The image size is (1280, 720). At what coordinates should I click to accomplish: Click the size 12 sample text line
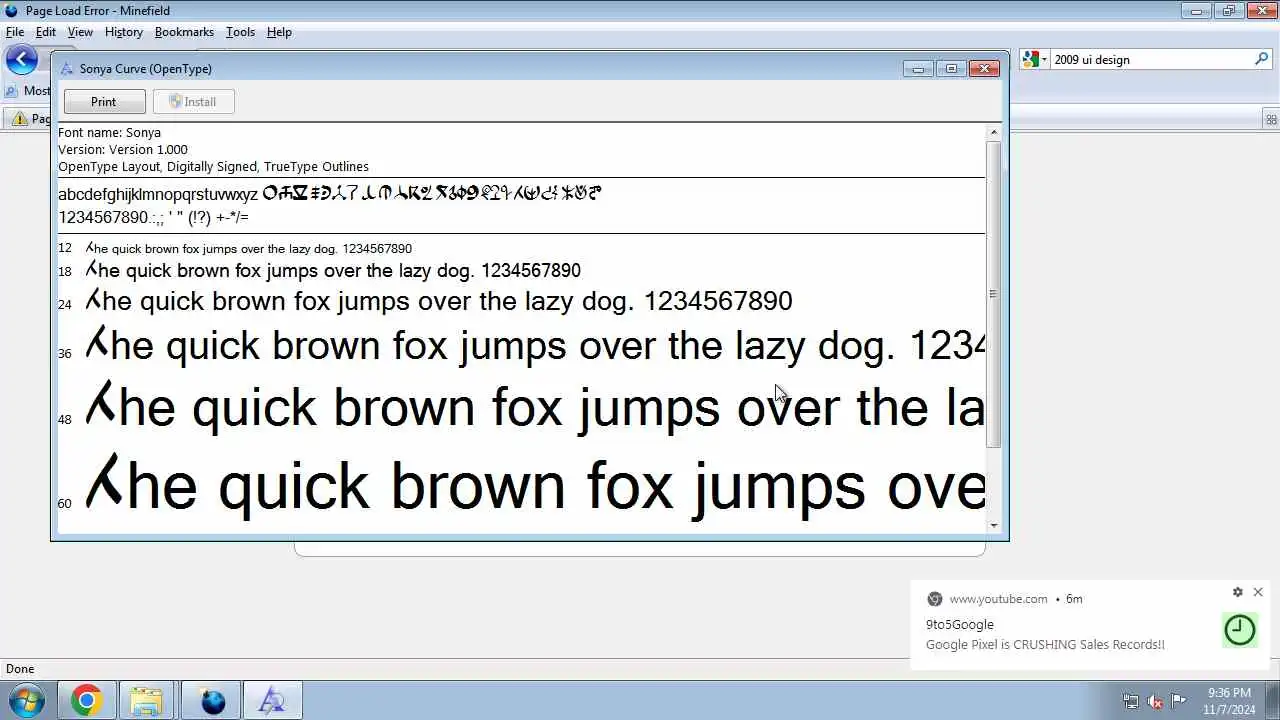coord(248,248)
